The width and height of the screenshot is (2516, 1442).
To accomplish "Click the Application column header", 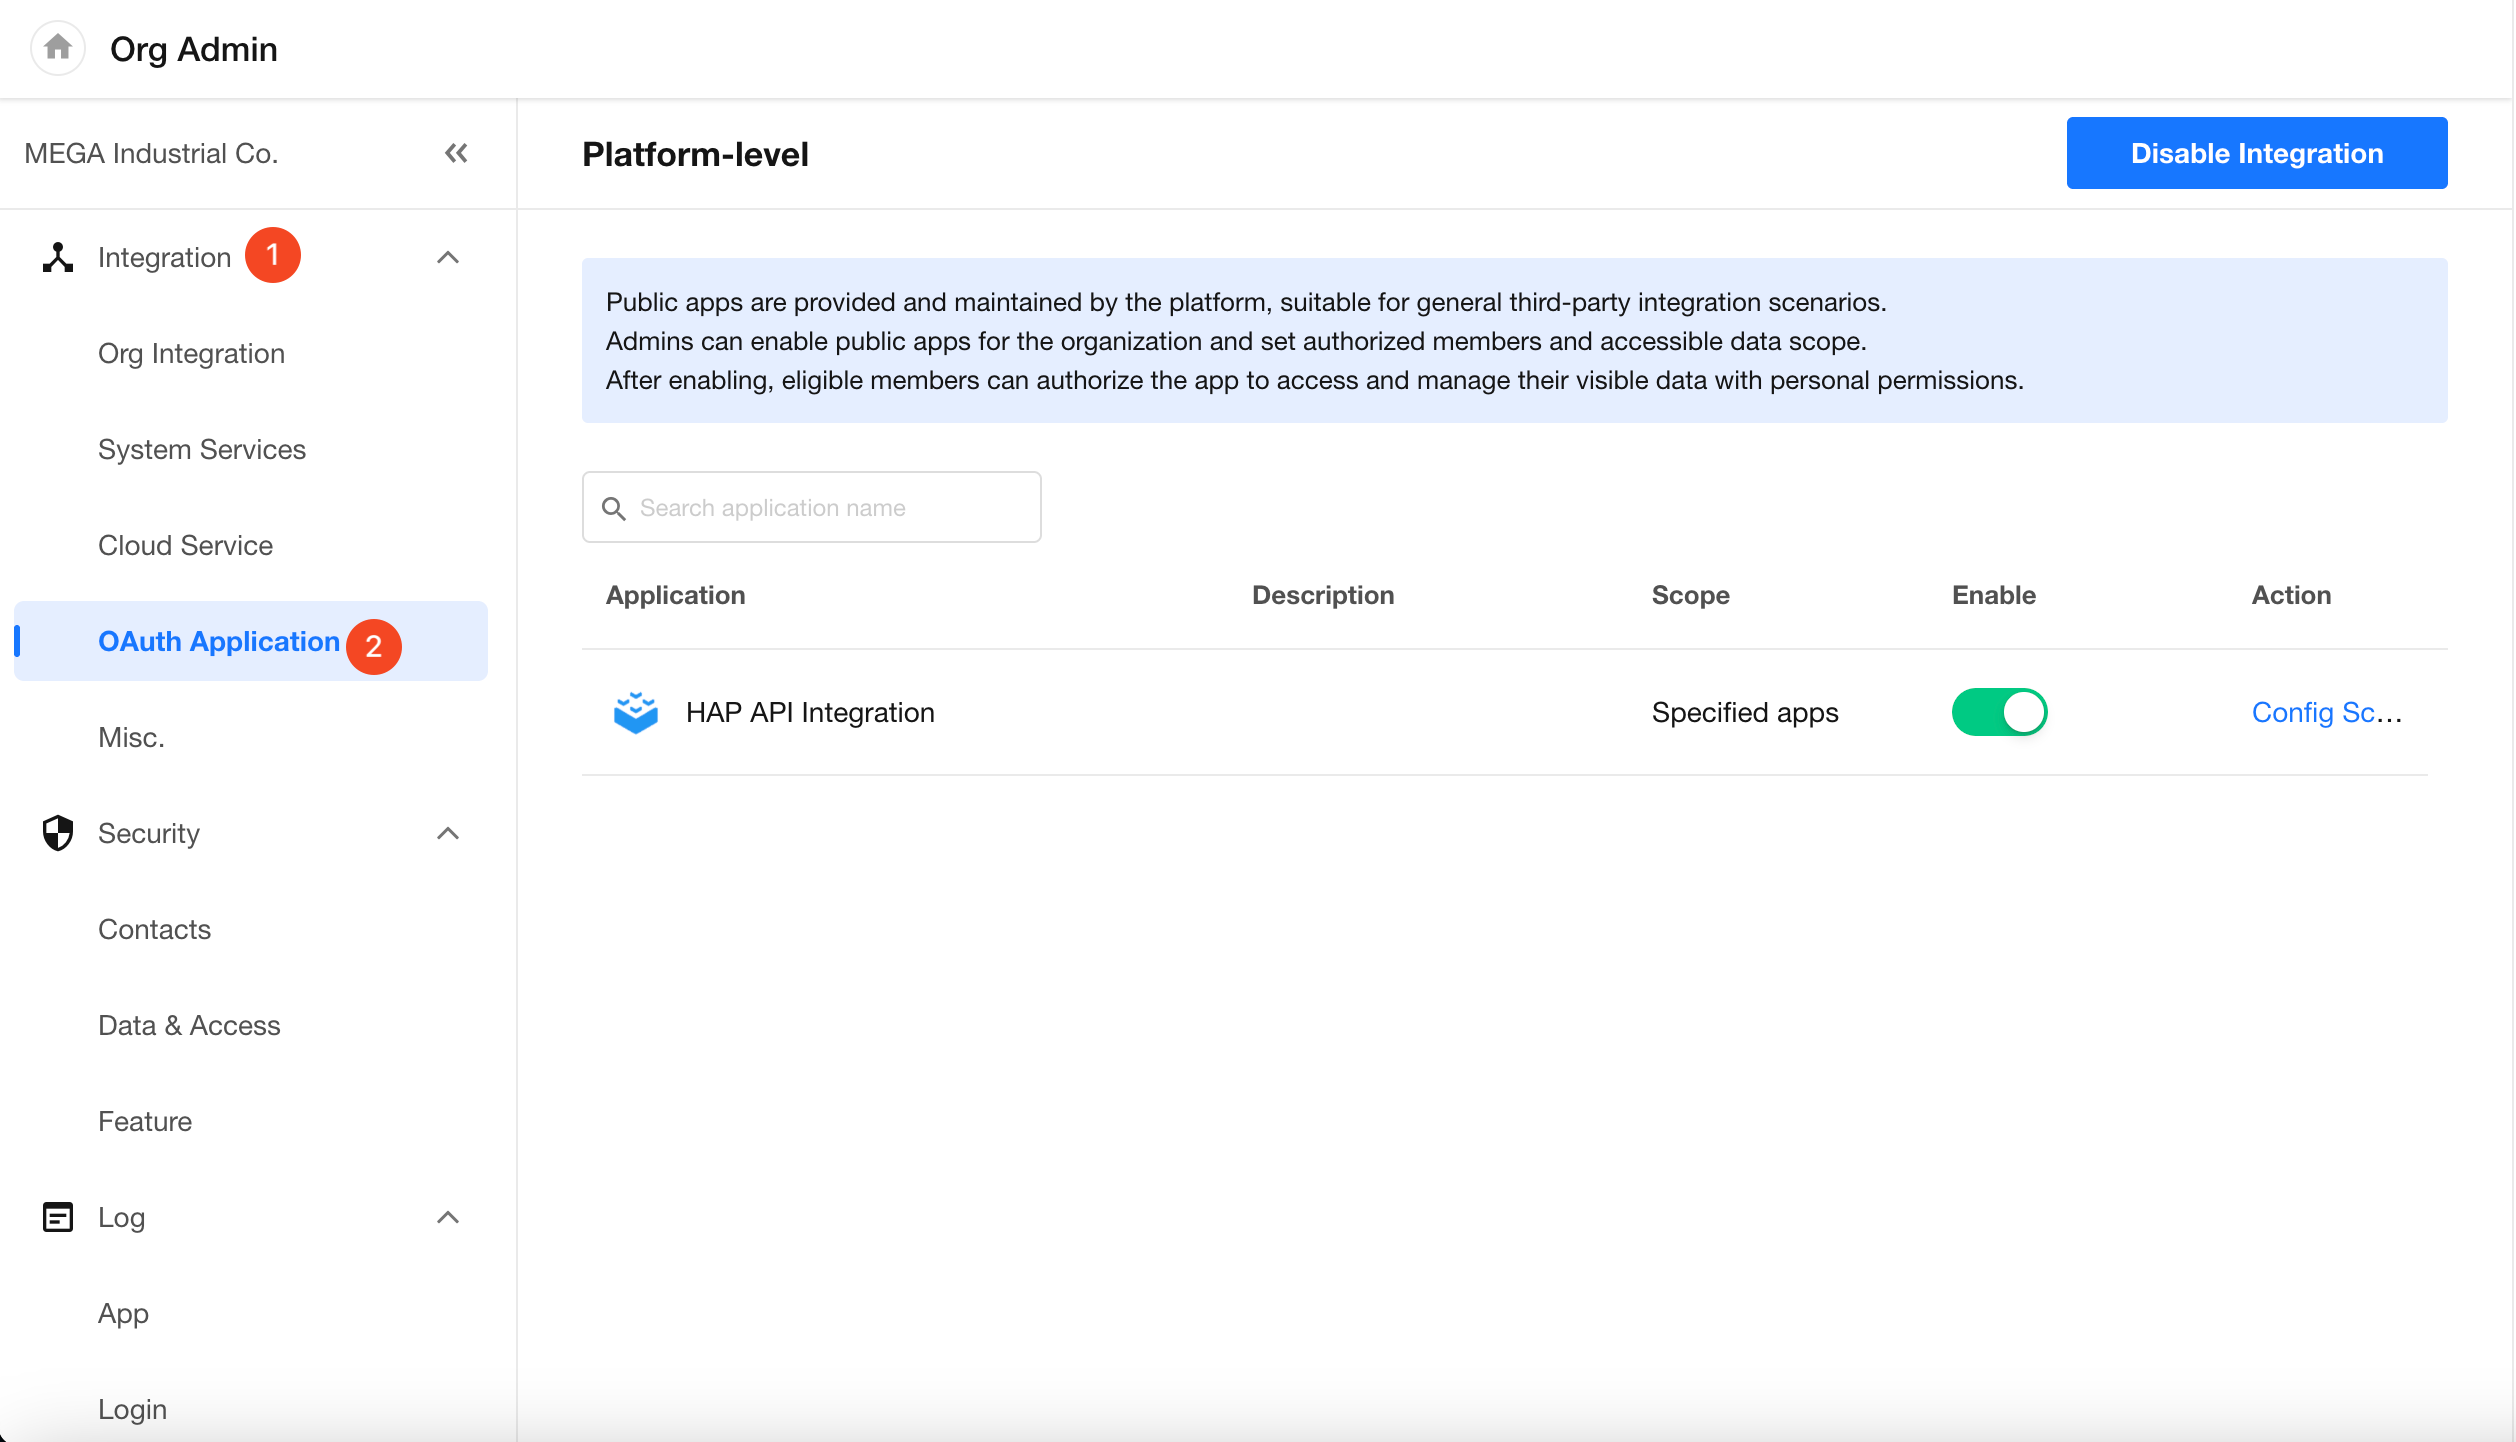I will [x=676, y=595].
